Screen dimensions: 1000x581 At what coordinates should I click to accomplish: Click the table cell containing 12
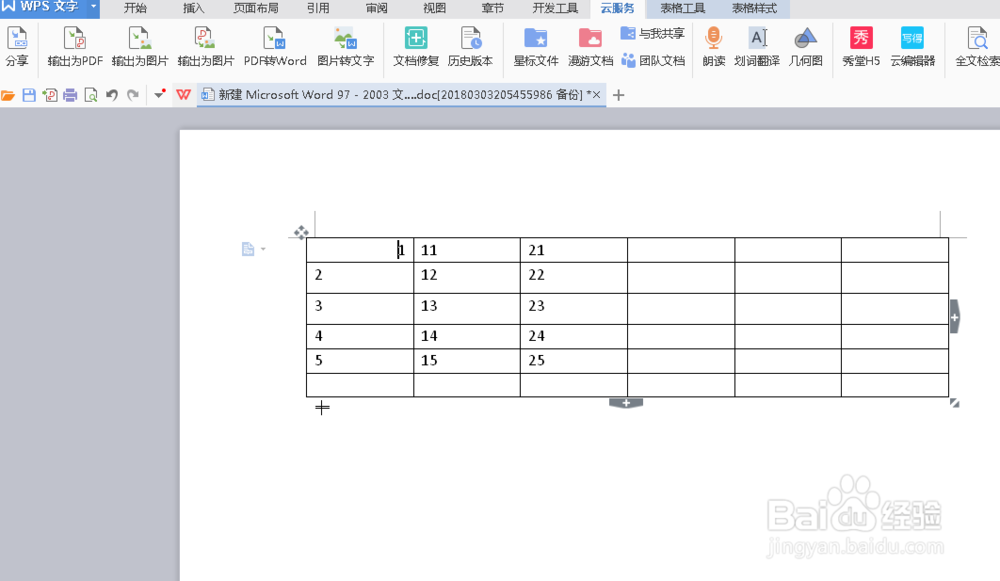click(467, 277)
